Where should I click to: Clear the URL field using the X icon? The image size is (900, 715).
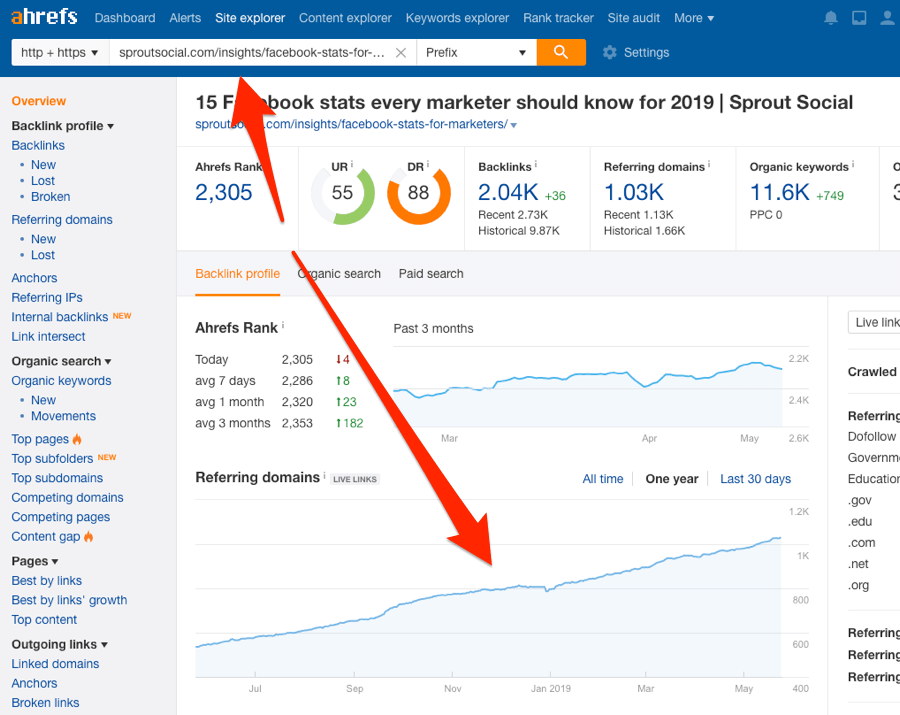click(400, 52)
